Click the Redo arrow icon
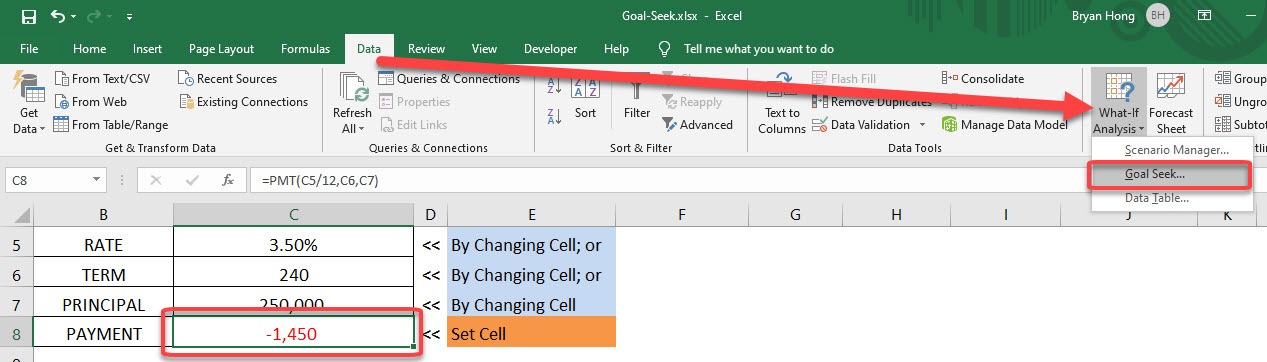 93,17
